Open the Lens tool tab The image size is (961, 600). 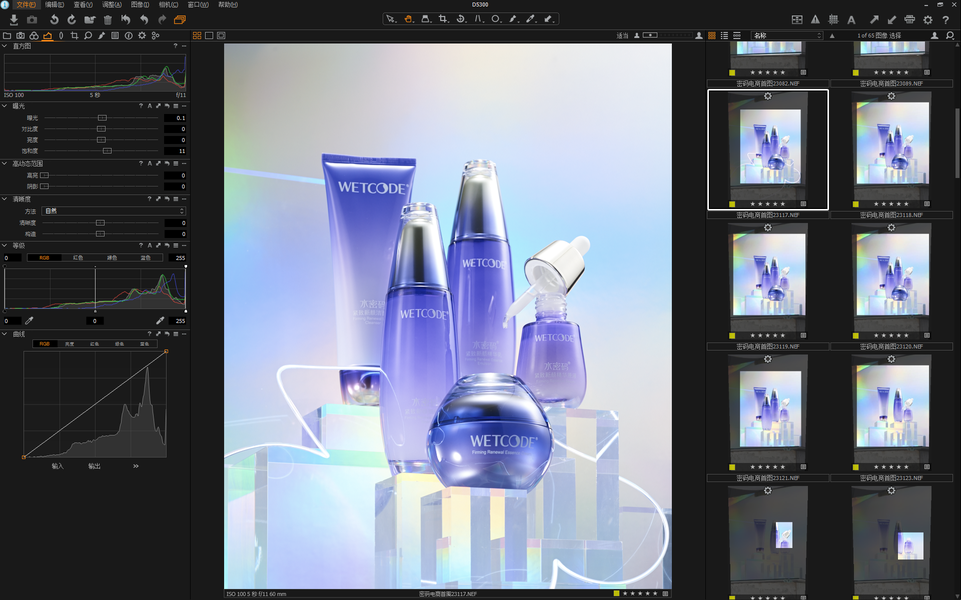[x=61, y=36]
